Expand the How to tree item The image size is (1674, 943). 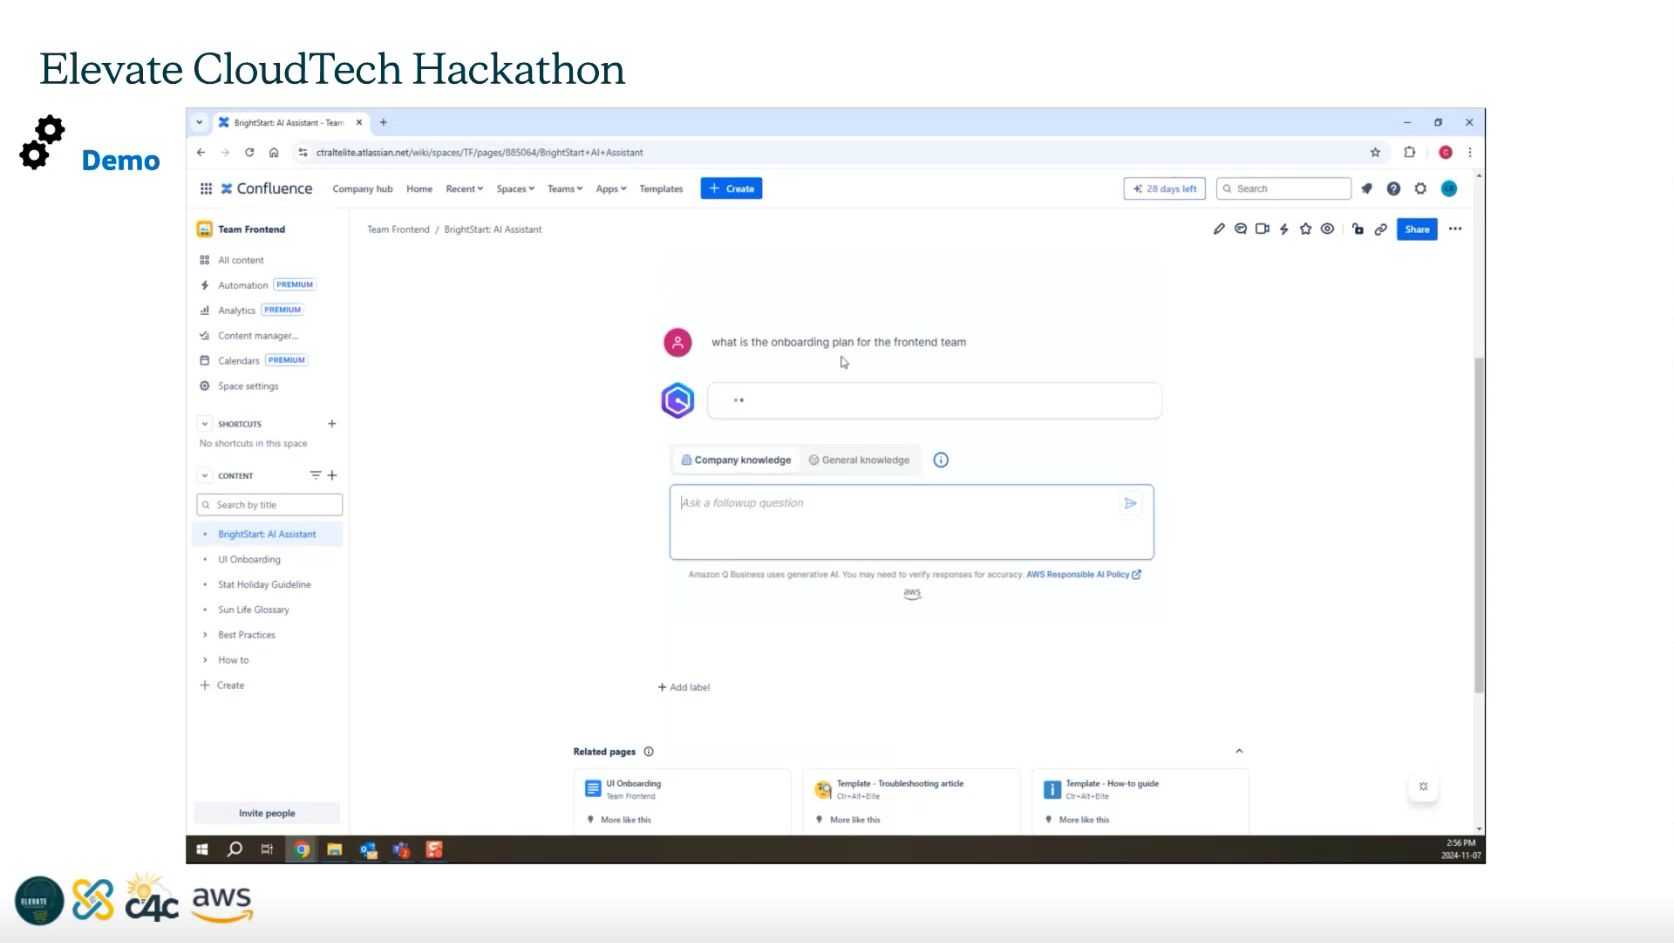pyautogui.click(x=205, y=660)
